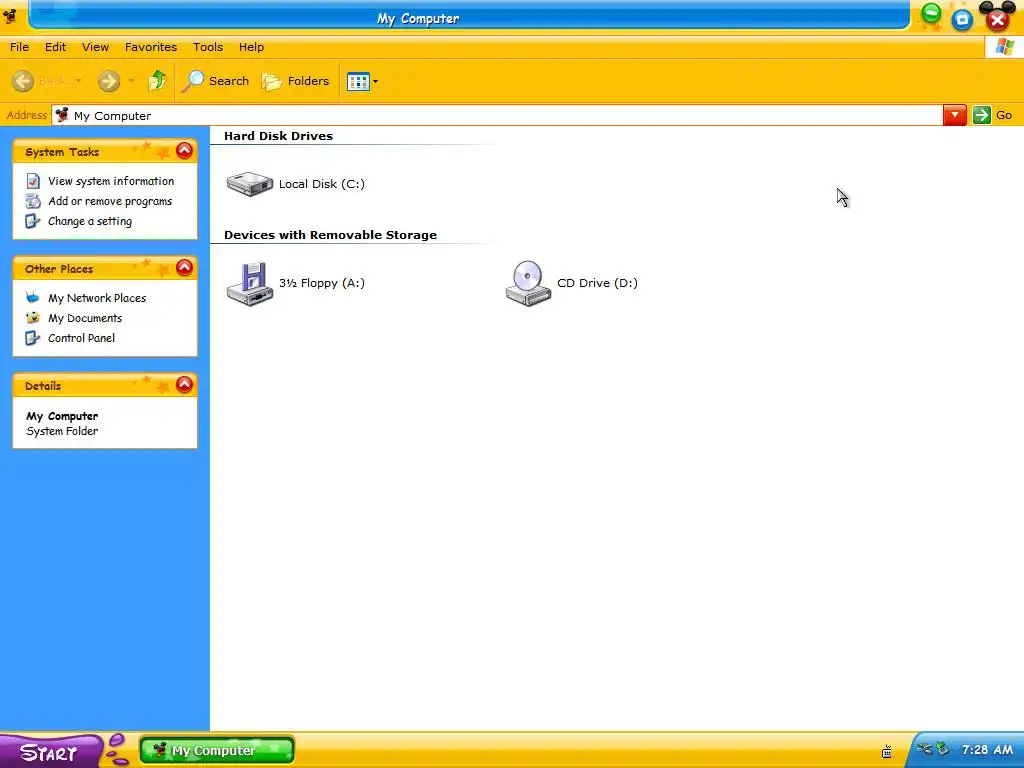The width and height of the screenshot is (1024, 768).
Task: Click View system information link
Action: [111, 181]
